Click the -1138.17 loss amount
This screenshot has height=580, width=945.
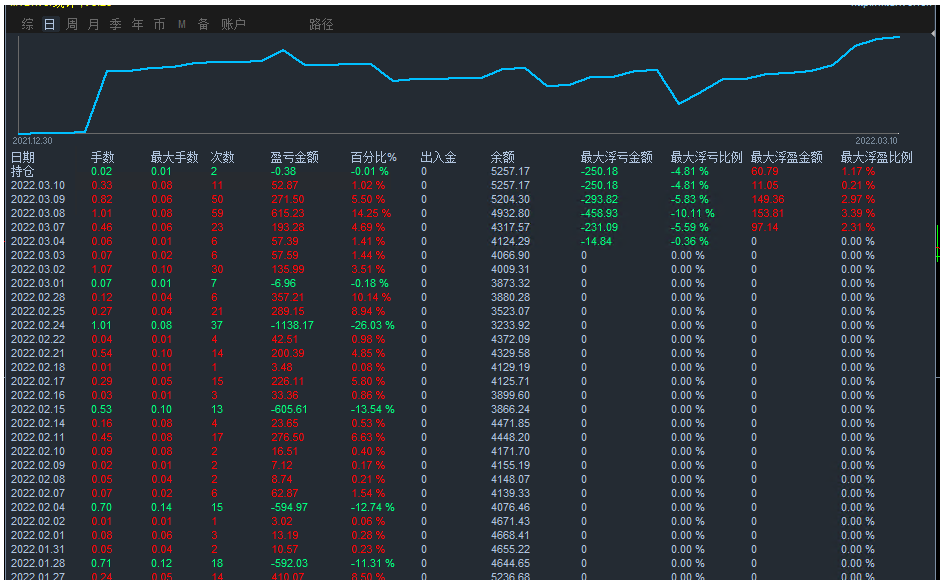tap(292, 325)
